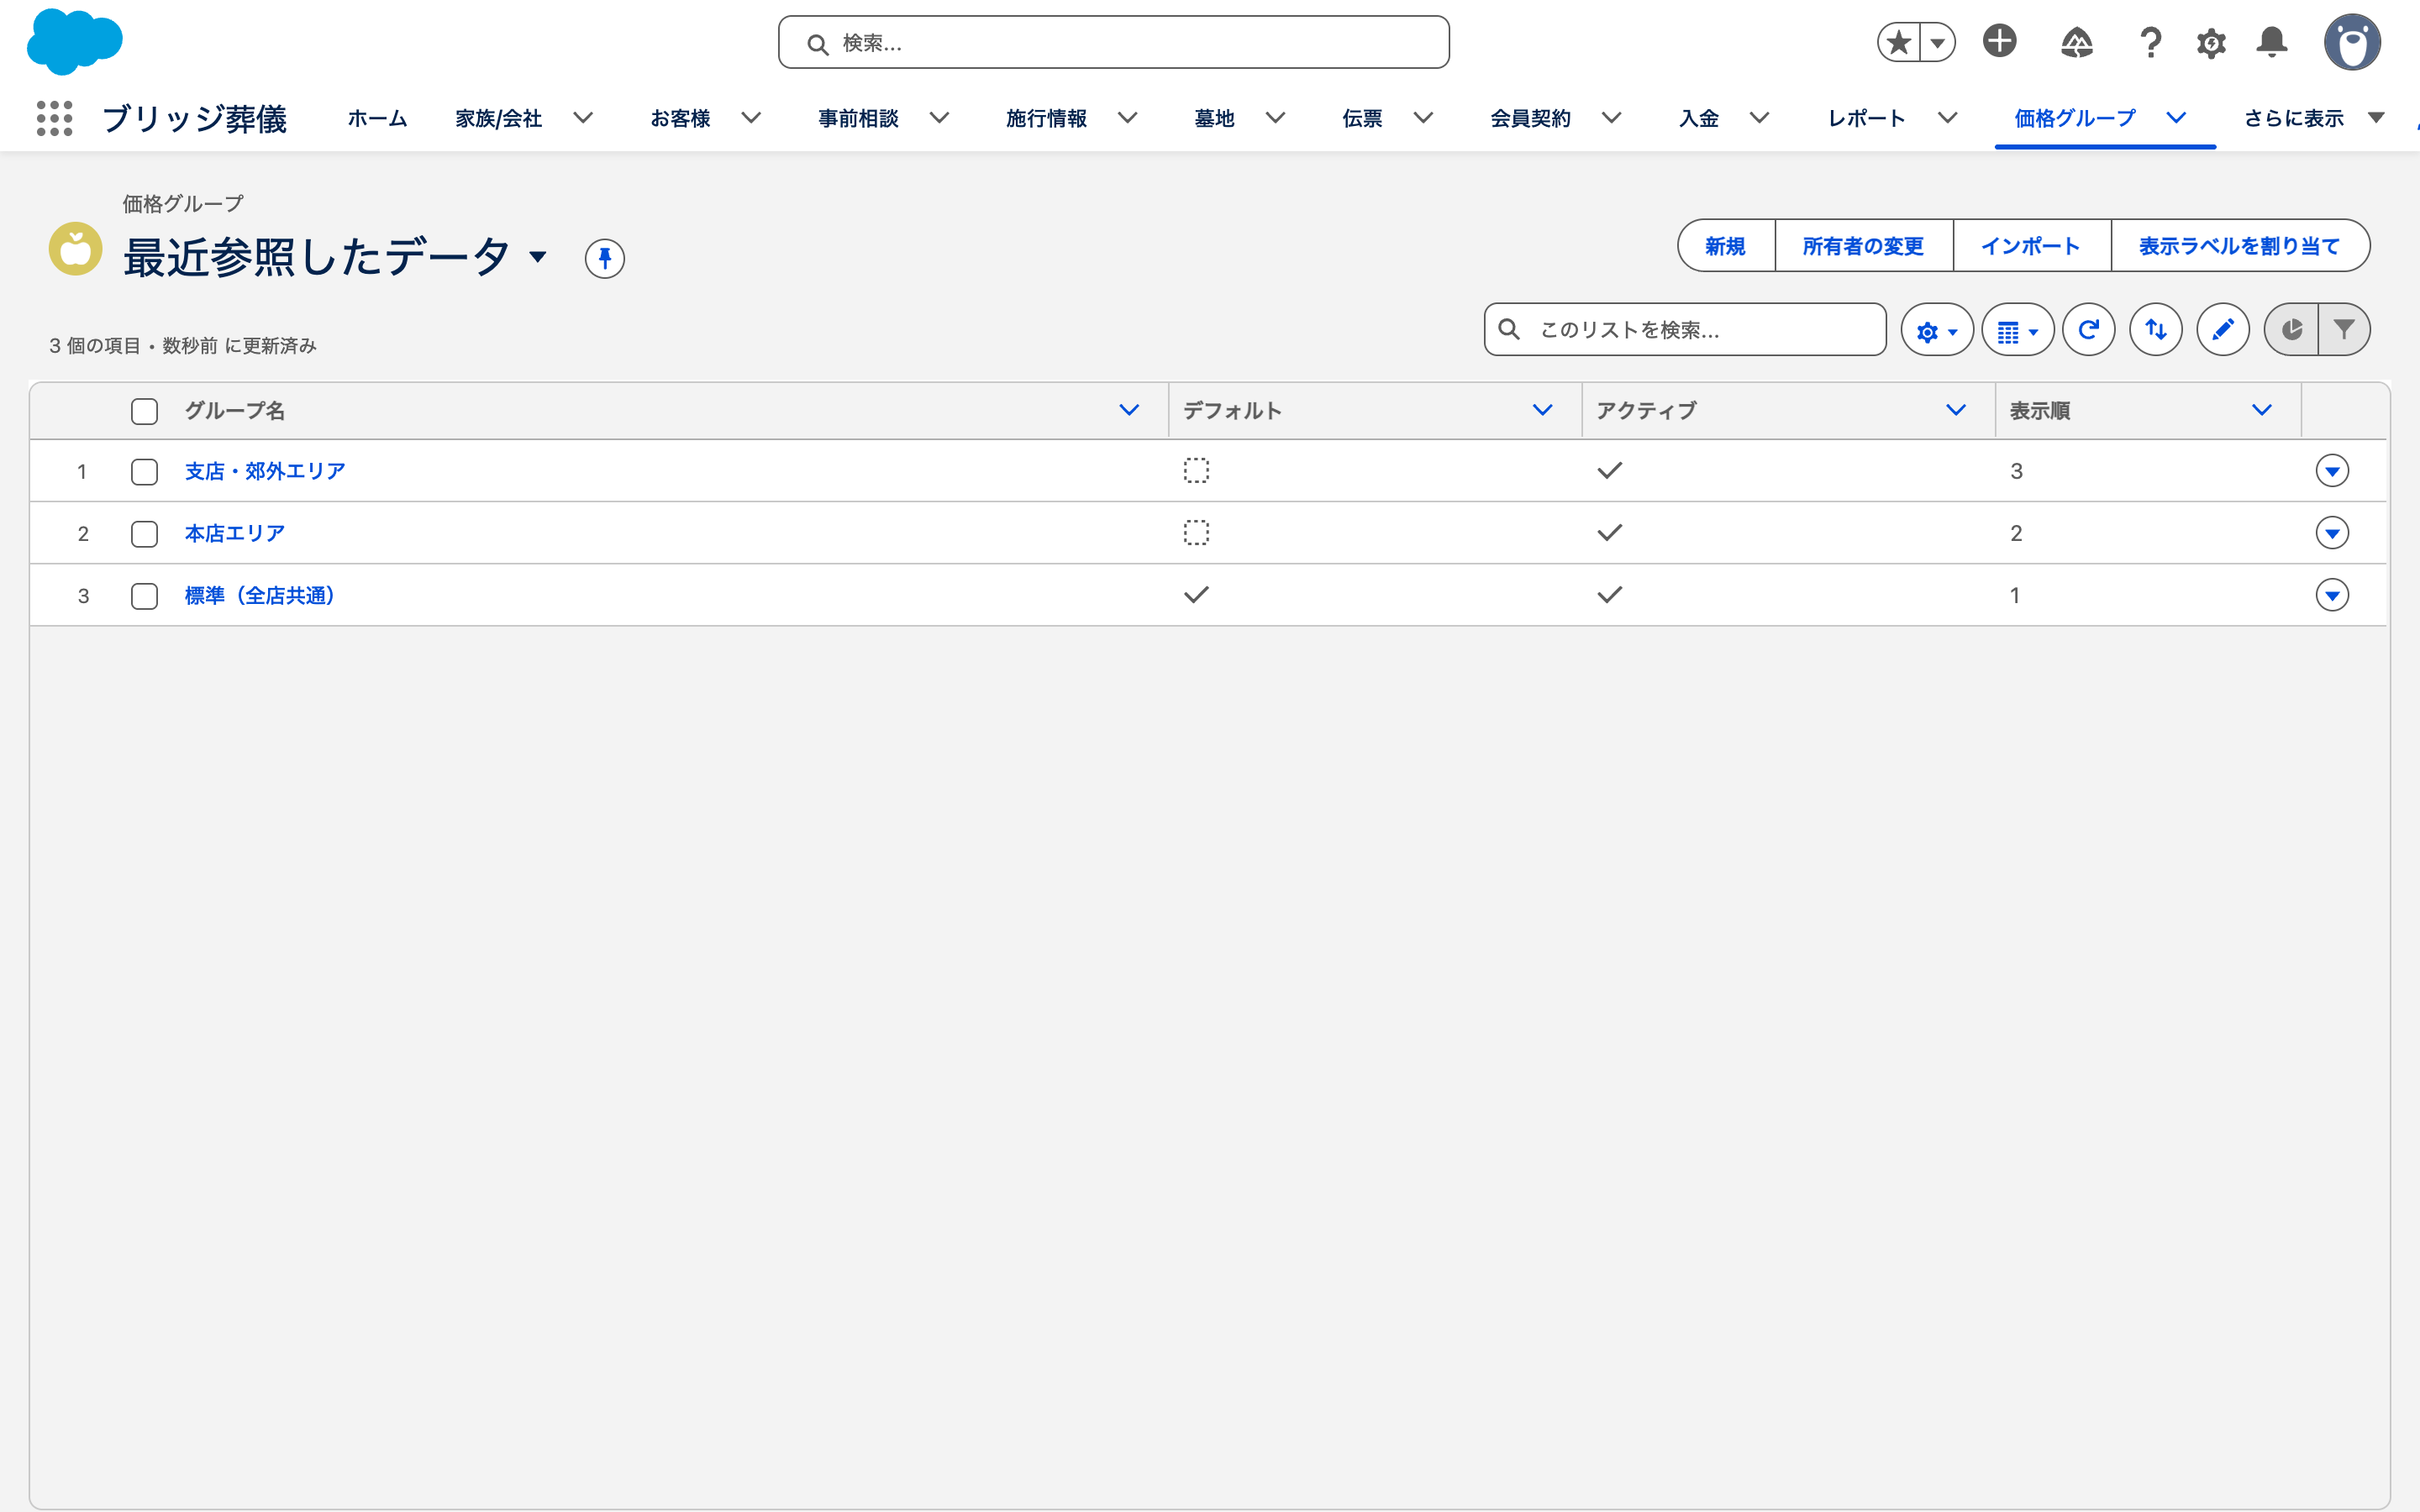The image size is (2420, 1512).
Task: Open the 本店エリア record link
Action: [x=235, y=534]
